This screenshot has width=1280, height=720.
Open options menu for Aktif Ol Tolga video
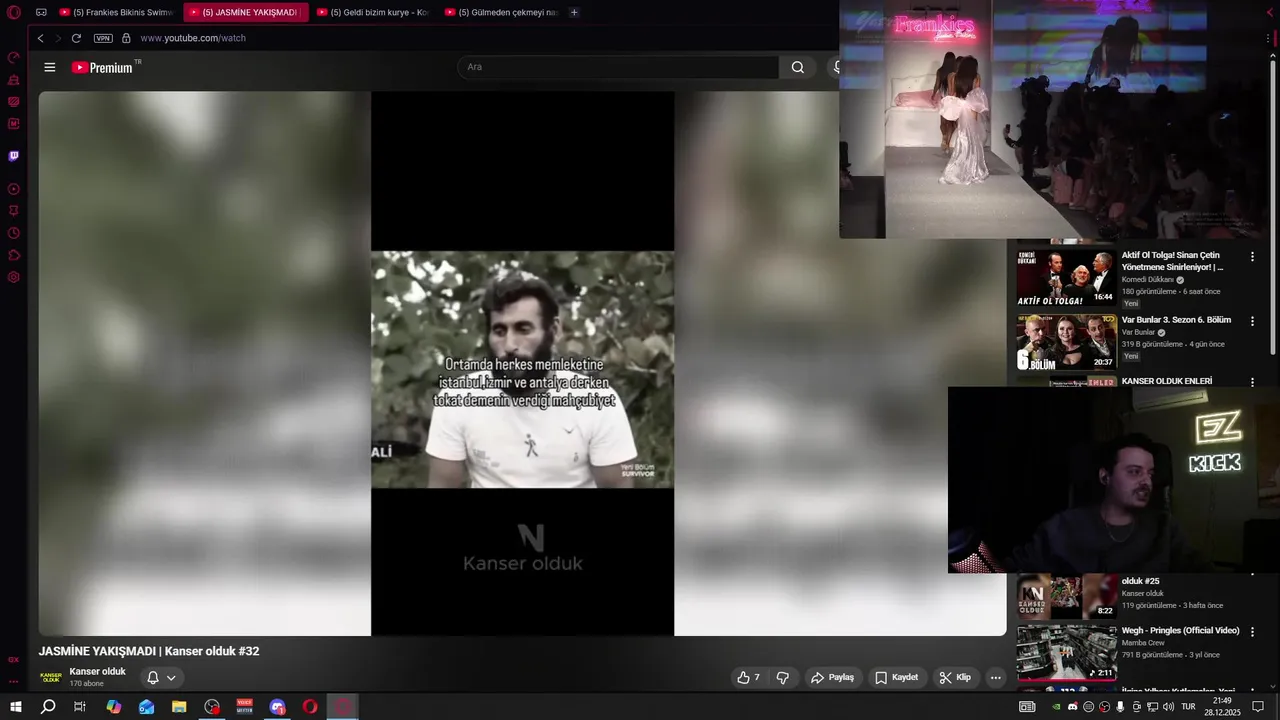(x=1252, y=257)
